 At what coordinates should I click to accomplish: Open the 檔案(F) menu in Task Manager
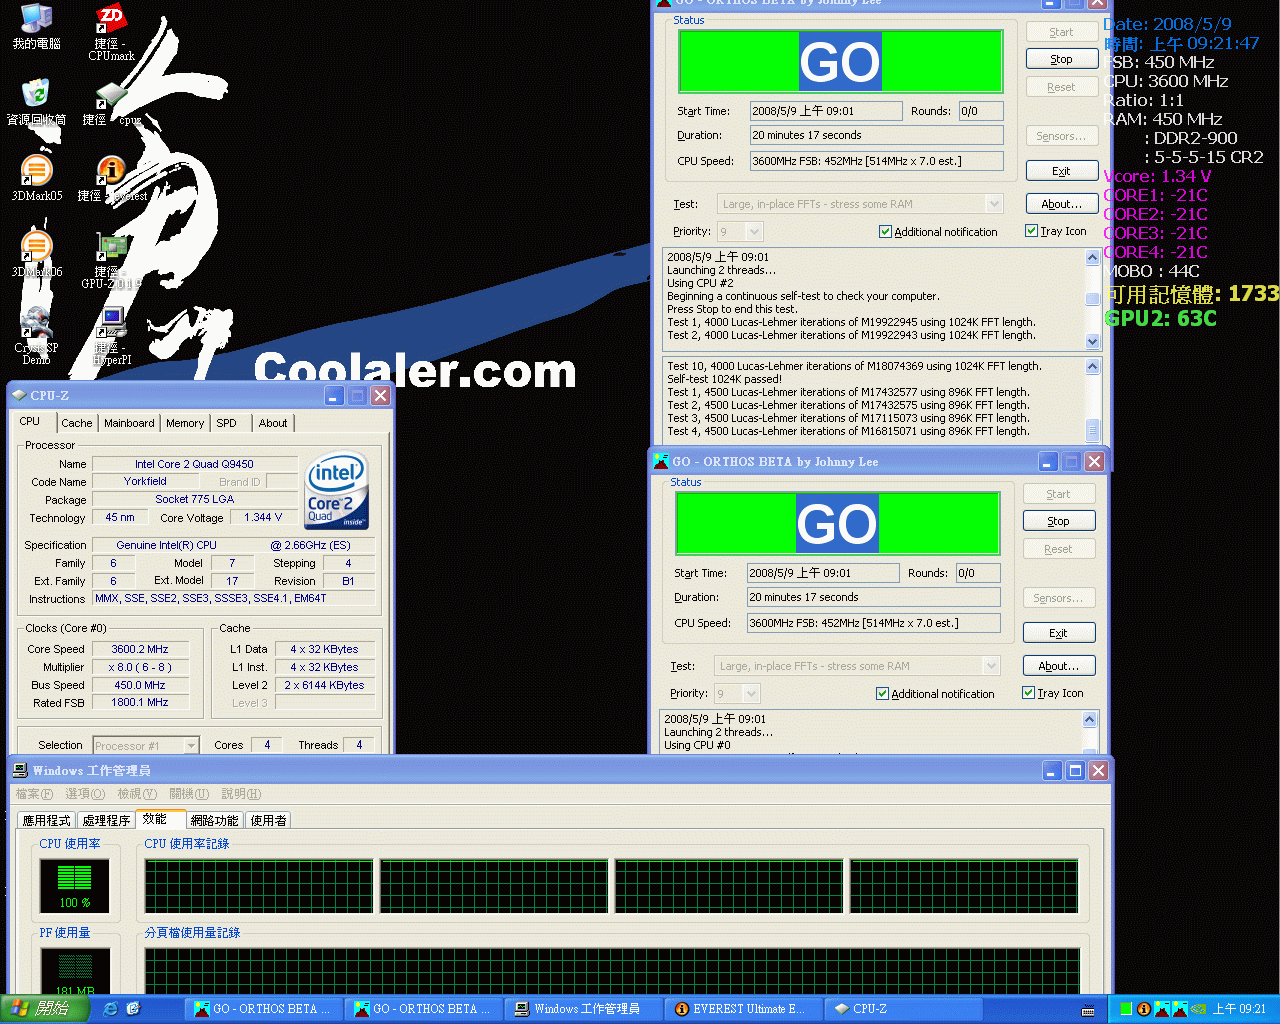pyautogui.click(x=34, y=794)
